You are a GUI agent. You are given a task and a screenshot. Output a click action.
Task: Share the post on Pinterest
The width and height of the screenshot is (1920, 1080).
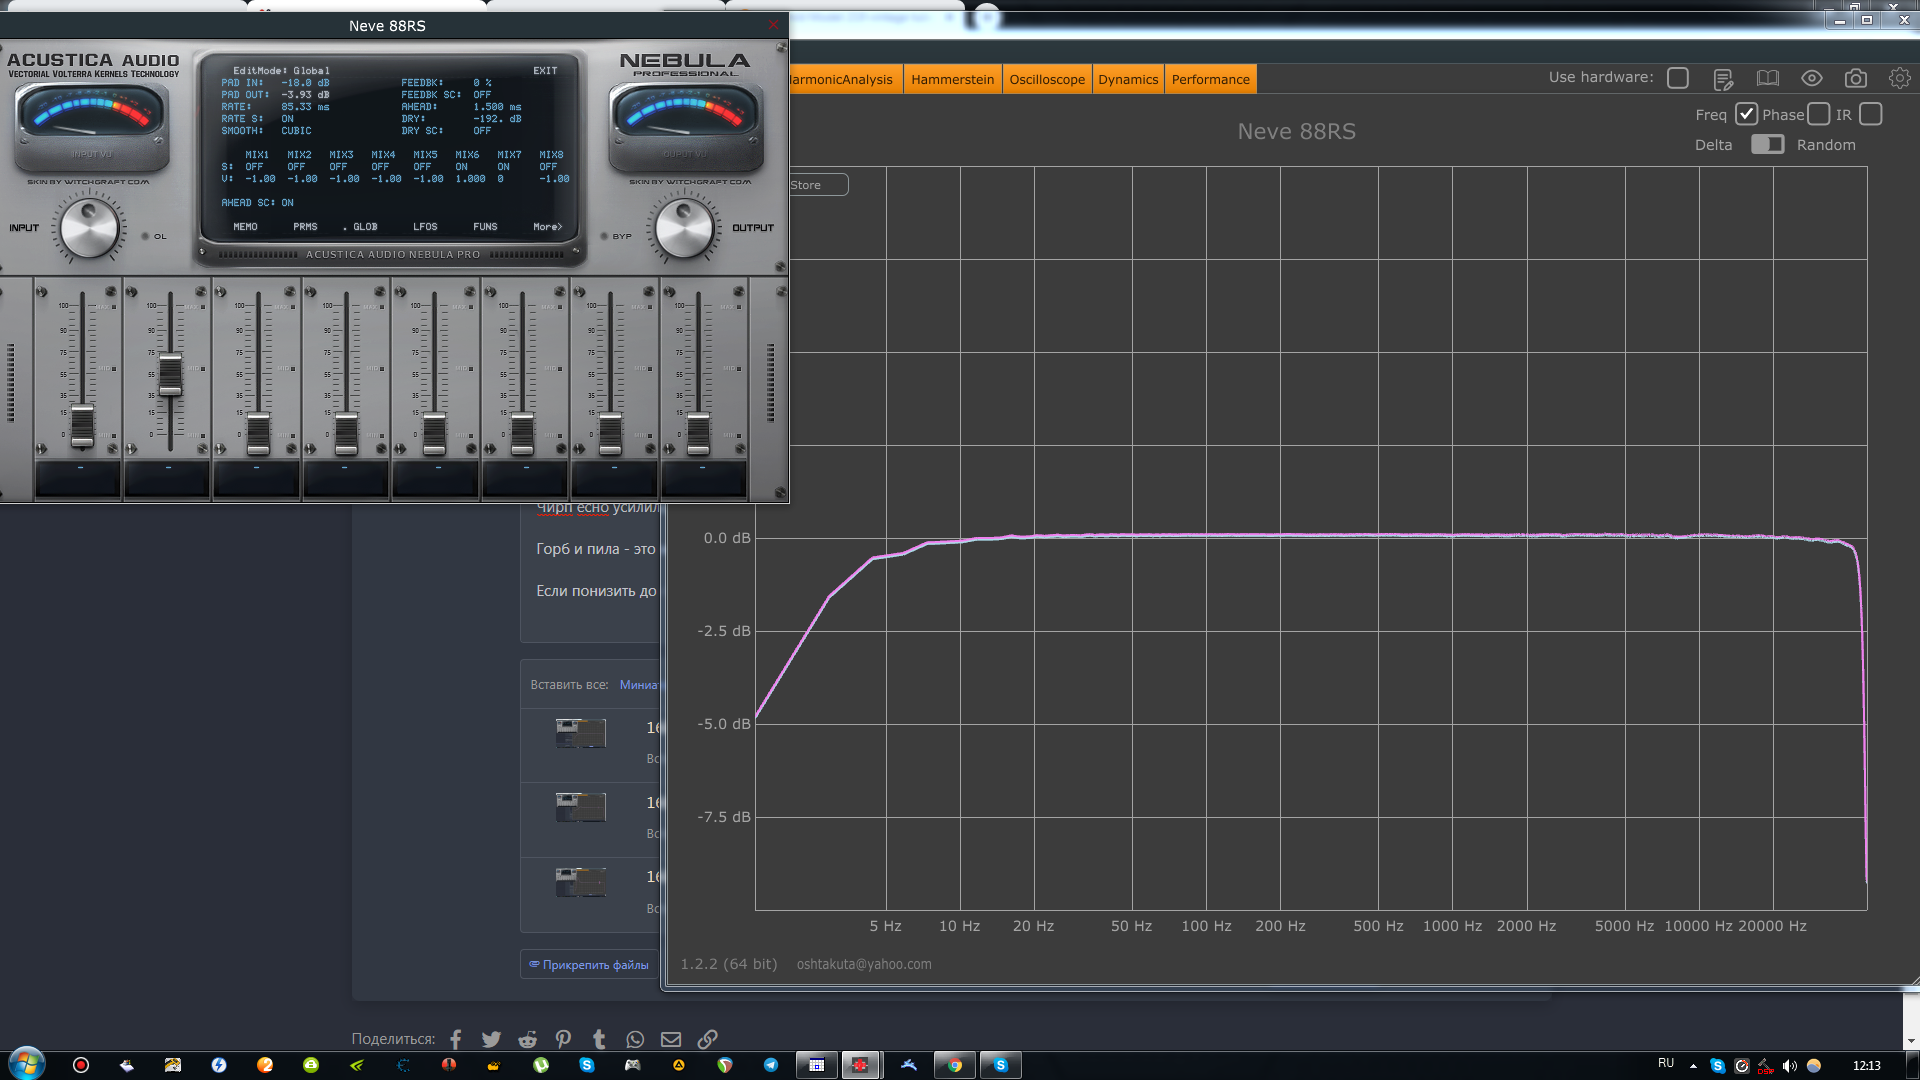[x=563, y=1039]
